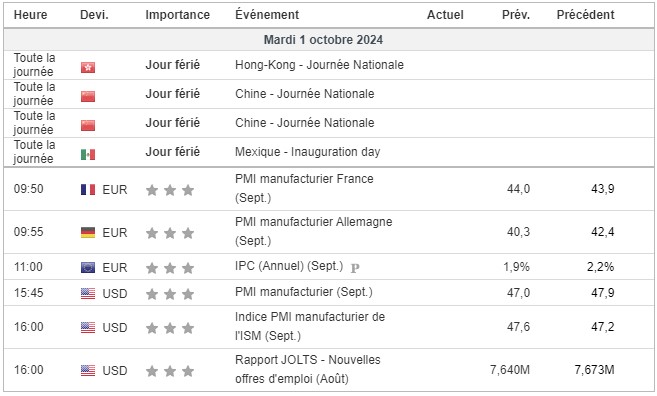Click the Germany flag icon at 09:55
This screenshot has width=657, height=396.
point(88,233)
